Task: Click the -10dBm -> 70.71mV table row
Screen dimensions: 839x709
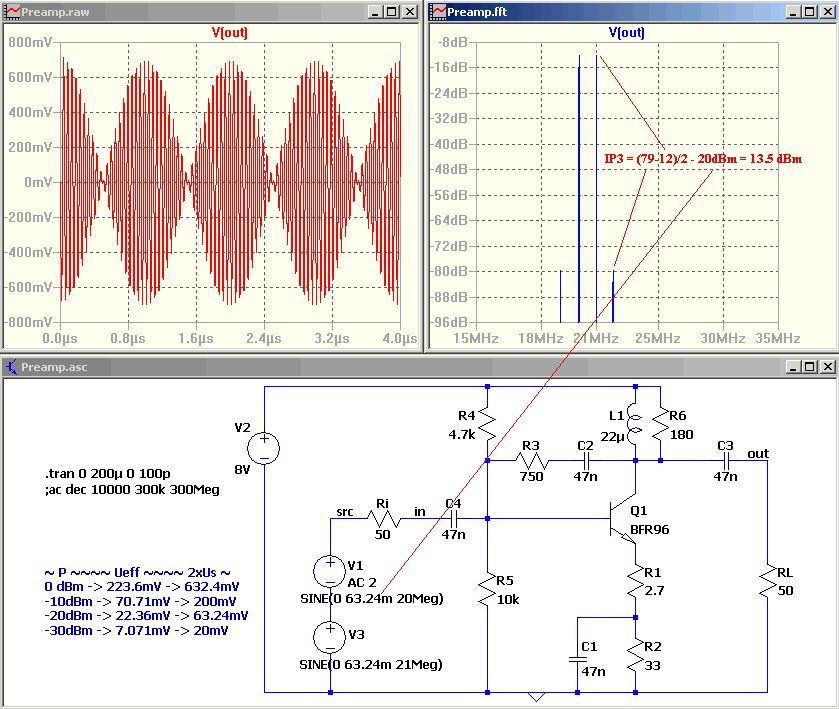Action: click(140, 601)
